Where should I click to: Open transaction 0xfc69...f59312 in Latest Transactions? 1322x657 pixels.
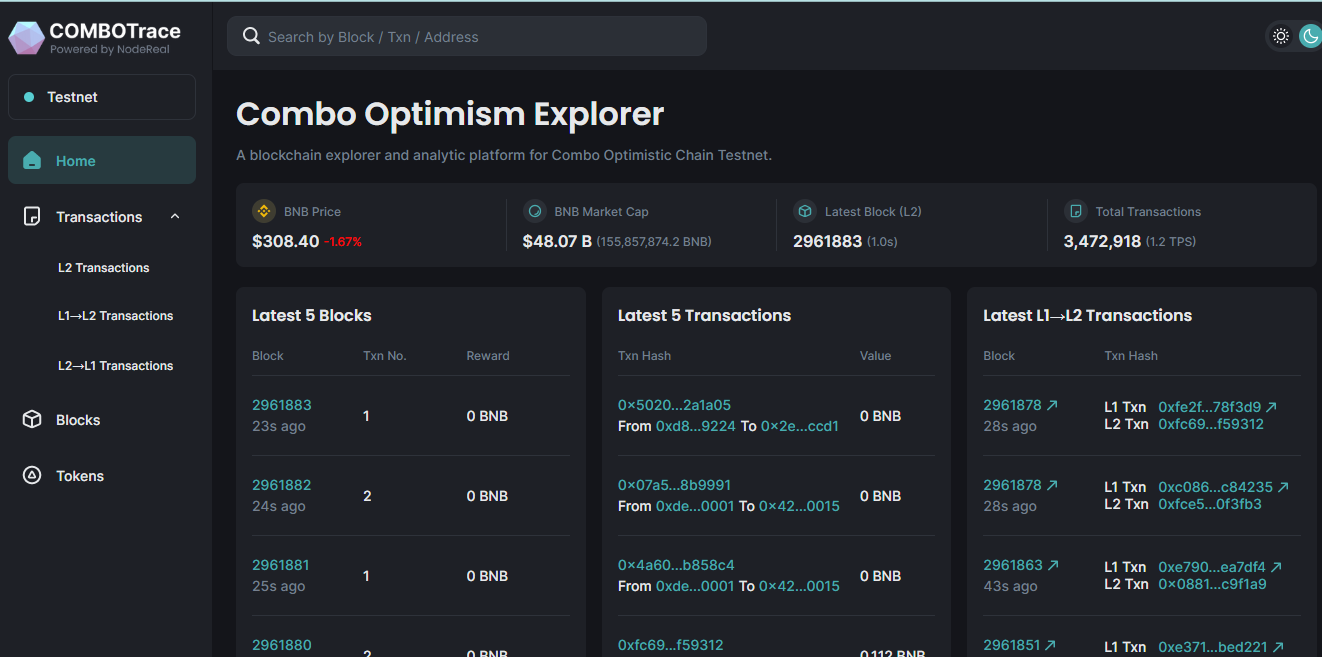670,645
